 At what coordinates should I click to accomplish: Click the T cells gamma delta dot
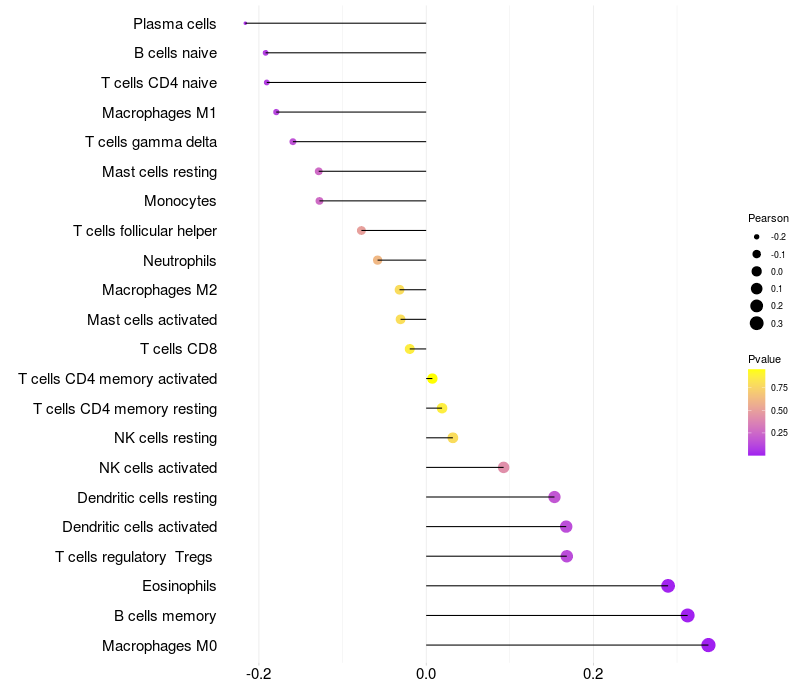293,141
